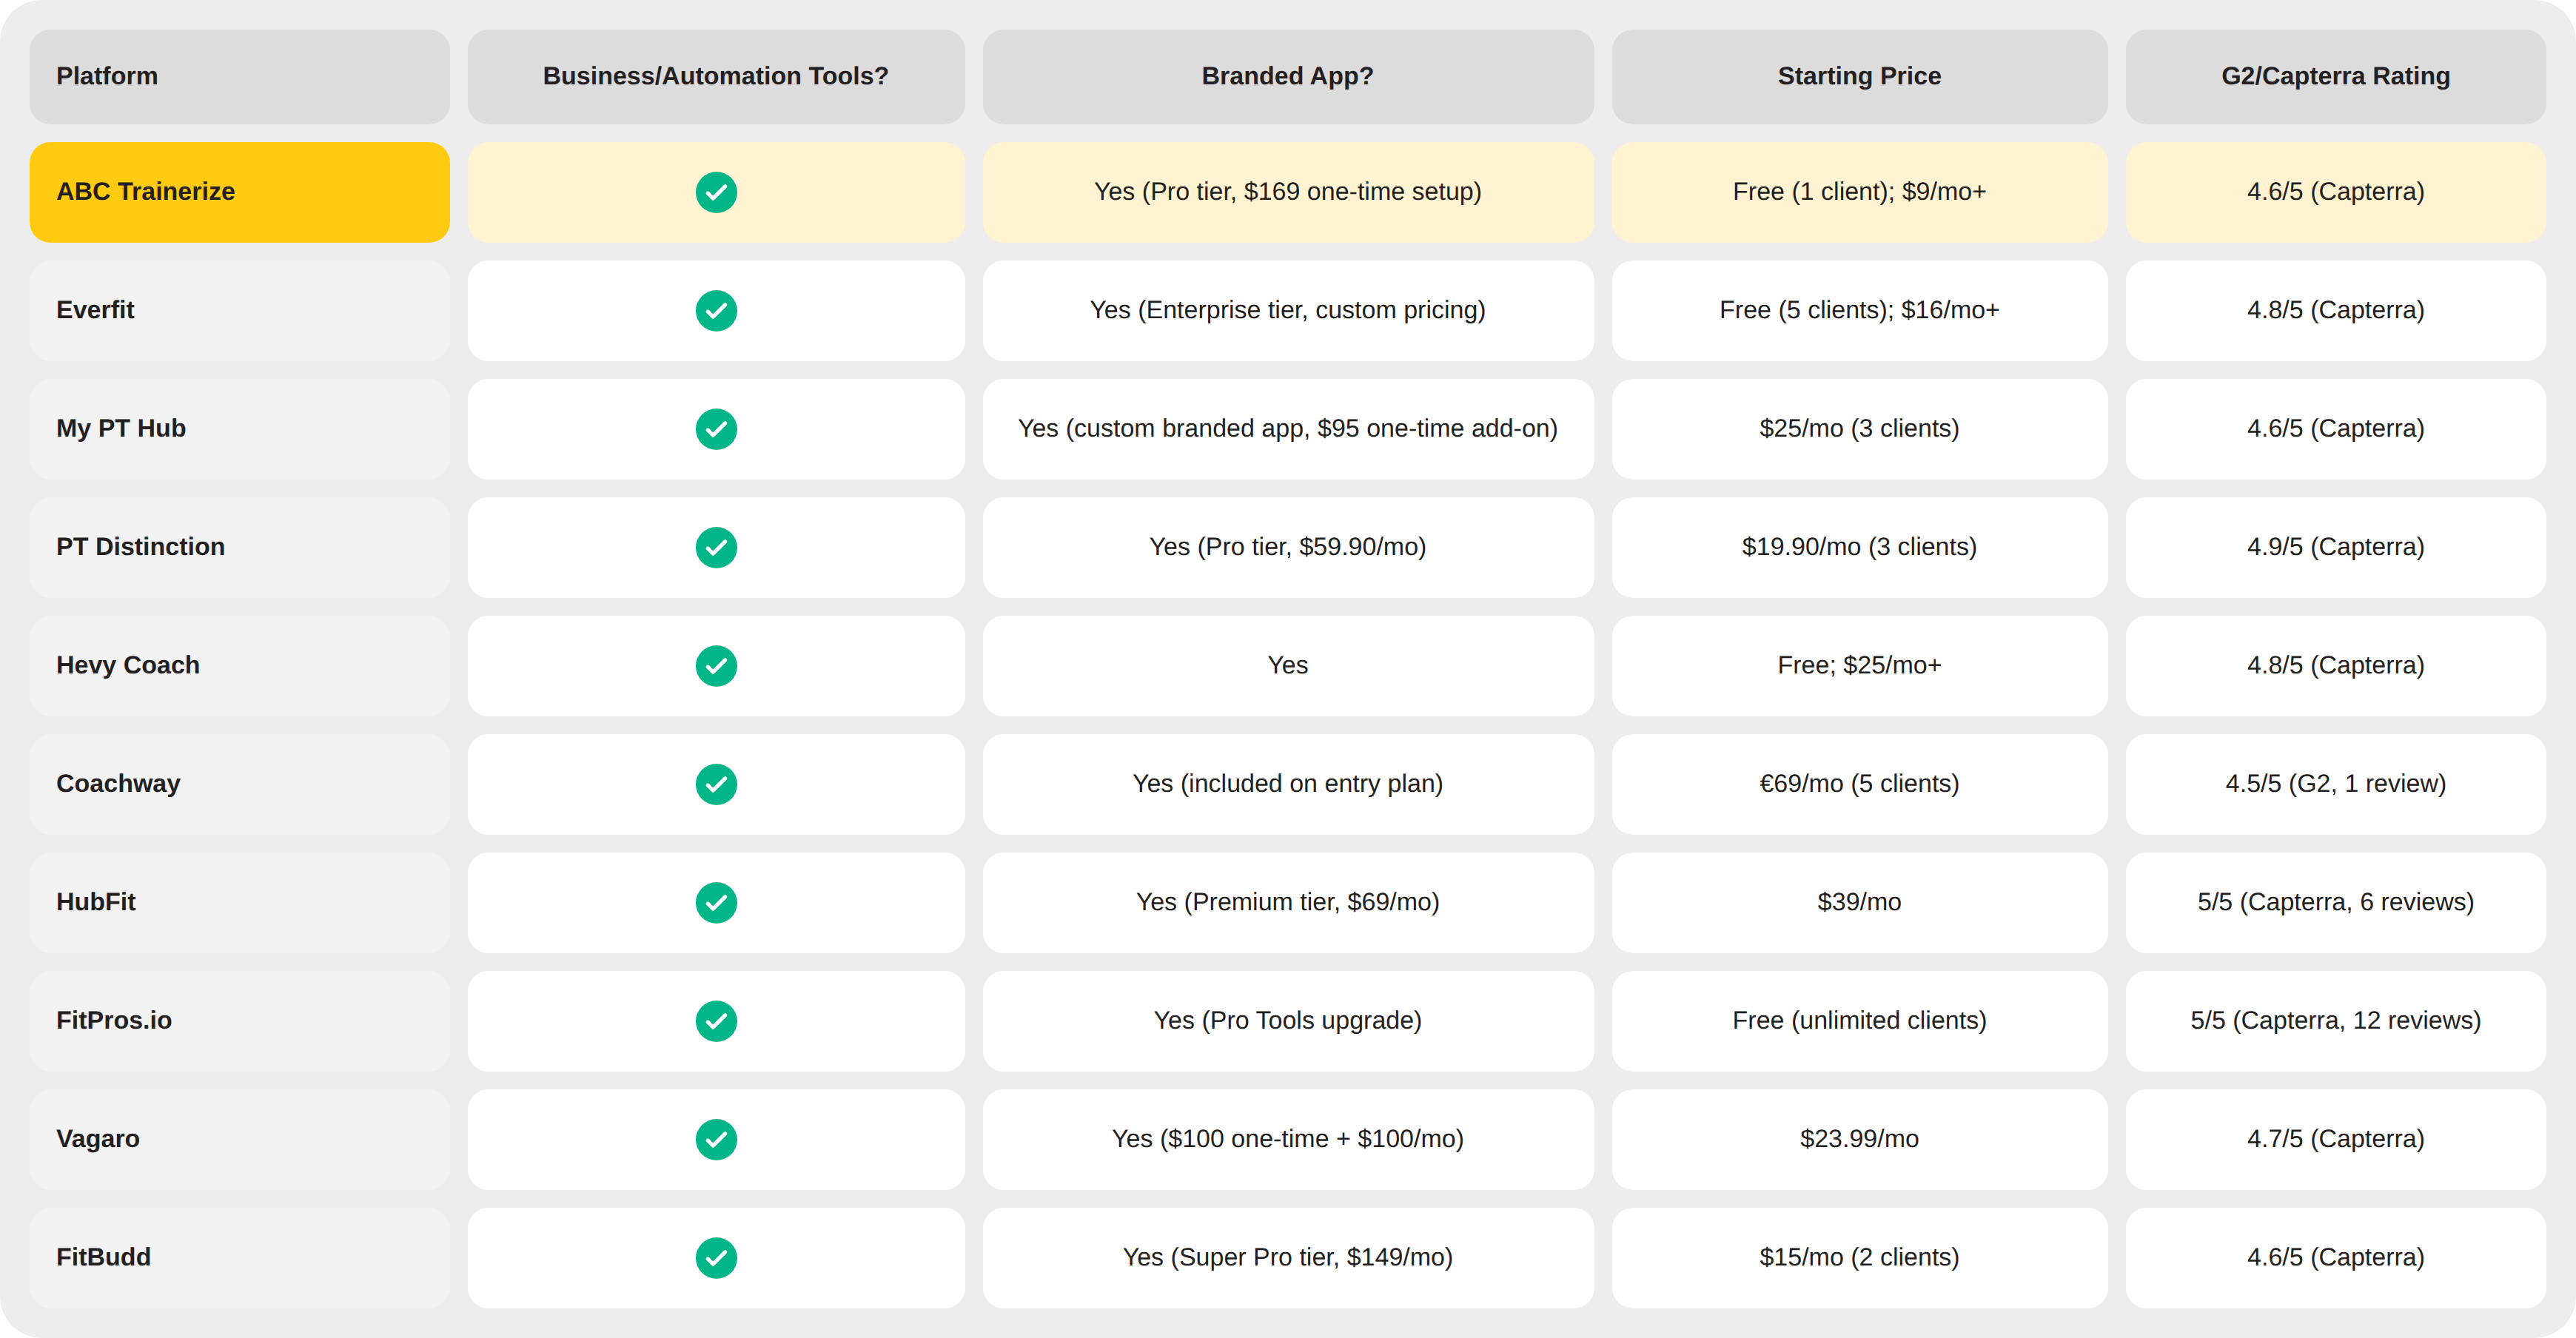Viewport: 2576px width, 1338px height.
Task: Click '5/5 (Capterra, 12 reviews)' rating
Action: [2336, 1021]
